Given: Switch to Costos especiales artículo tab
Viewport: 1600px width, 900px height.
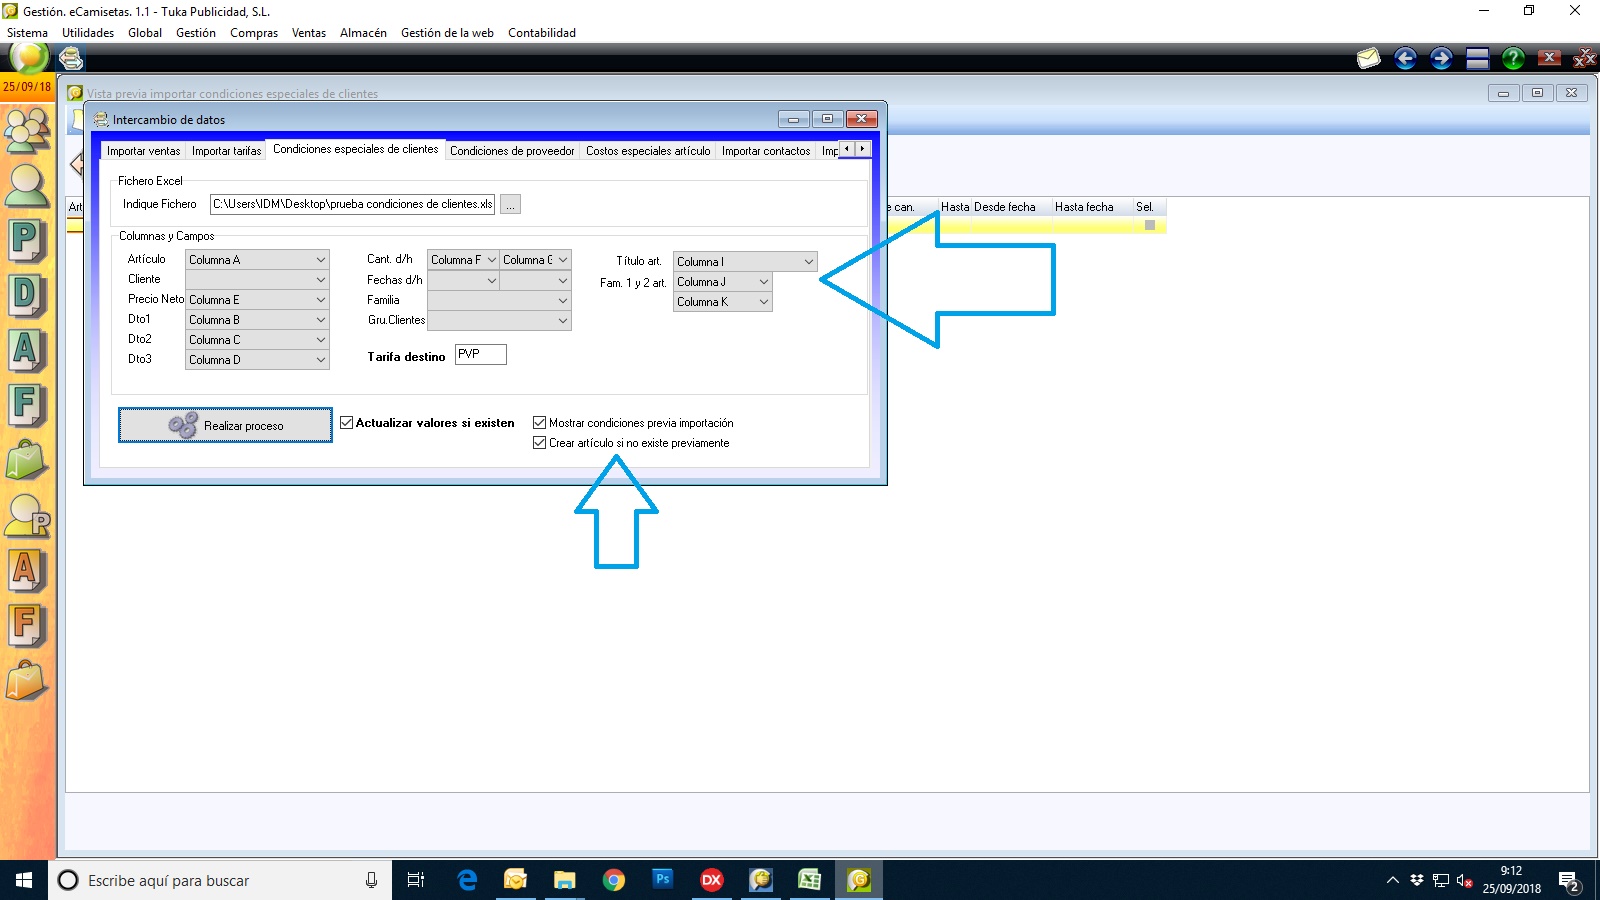Looking at the screenshot, I should click(648, 151).
